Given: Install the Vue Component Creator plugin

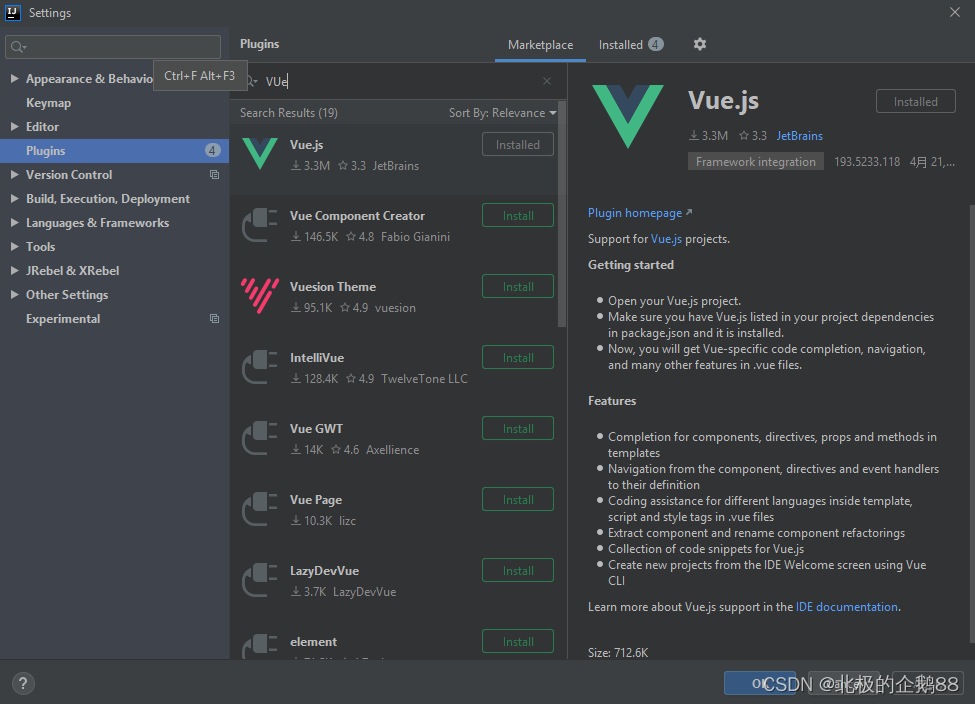Looking at the screenshot, I should [518, 216].
